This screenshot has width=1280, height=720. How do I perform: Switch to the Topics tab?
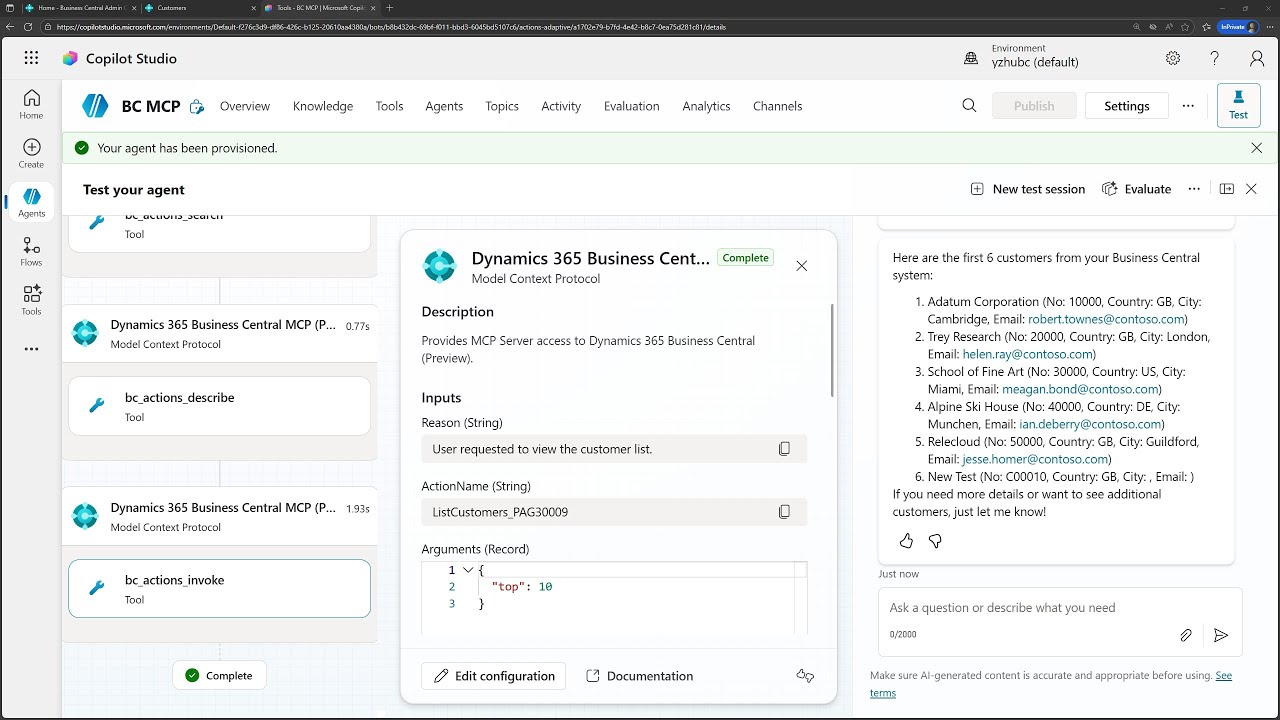point(502,106)
